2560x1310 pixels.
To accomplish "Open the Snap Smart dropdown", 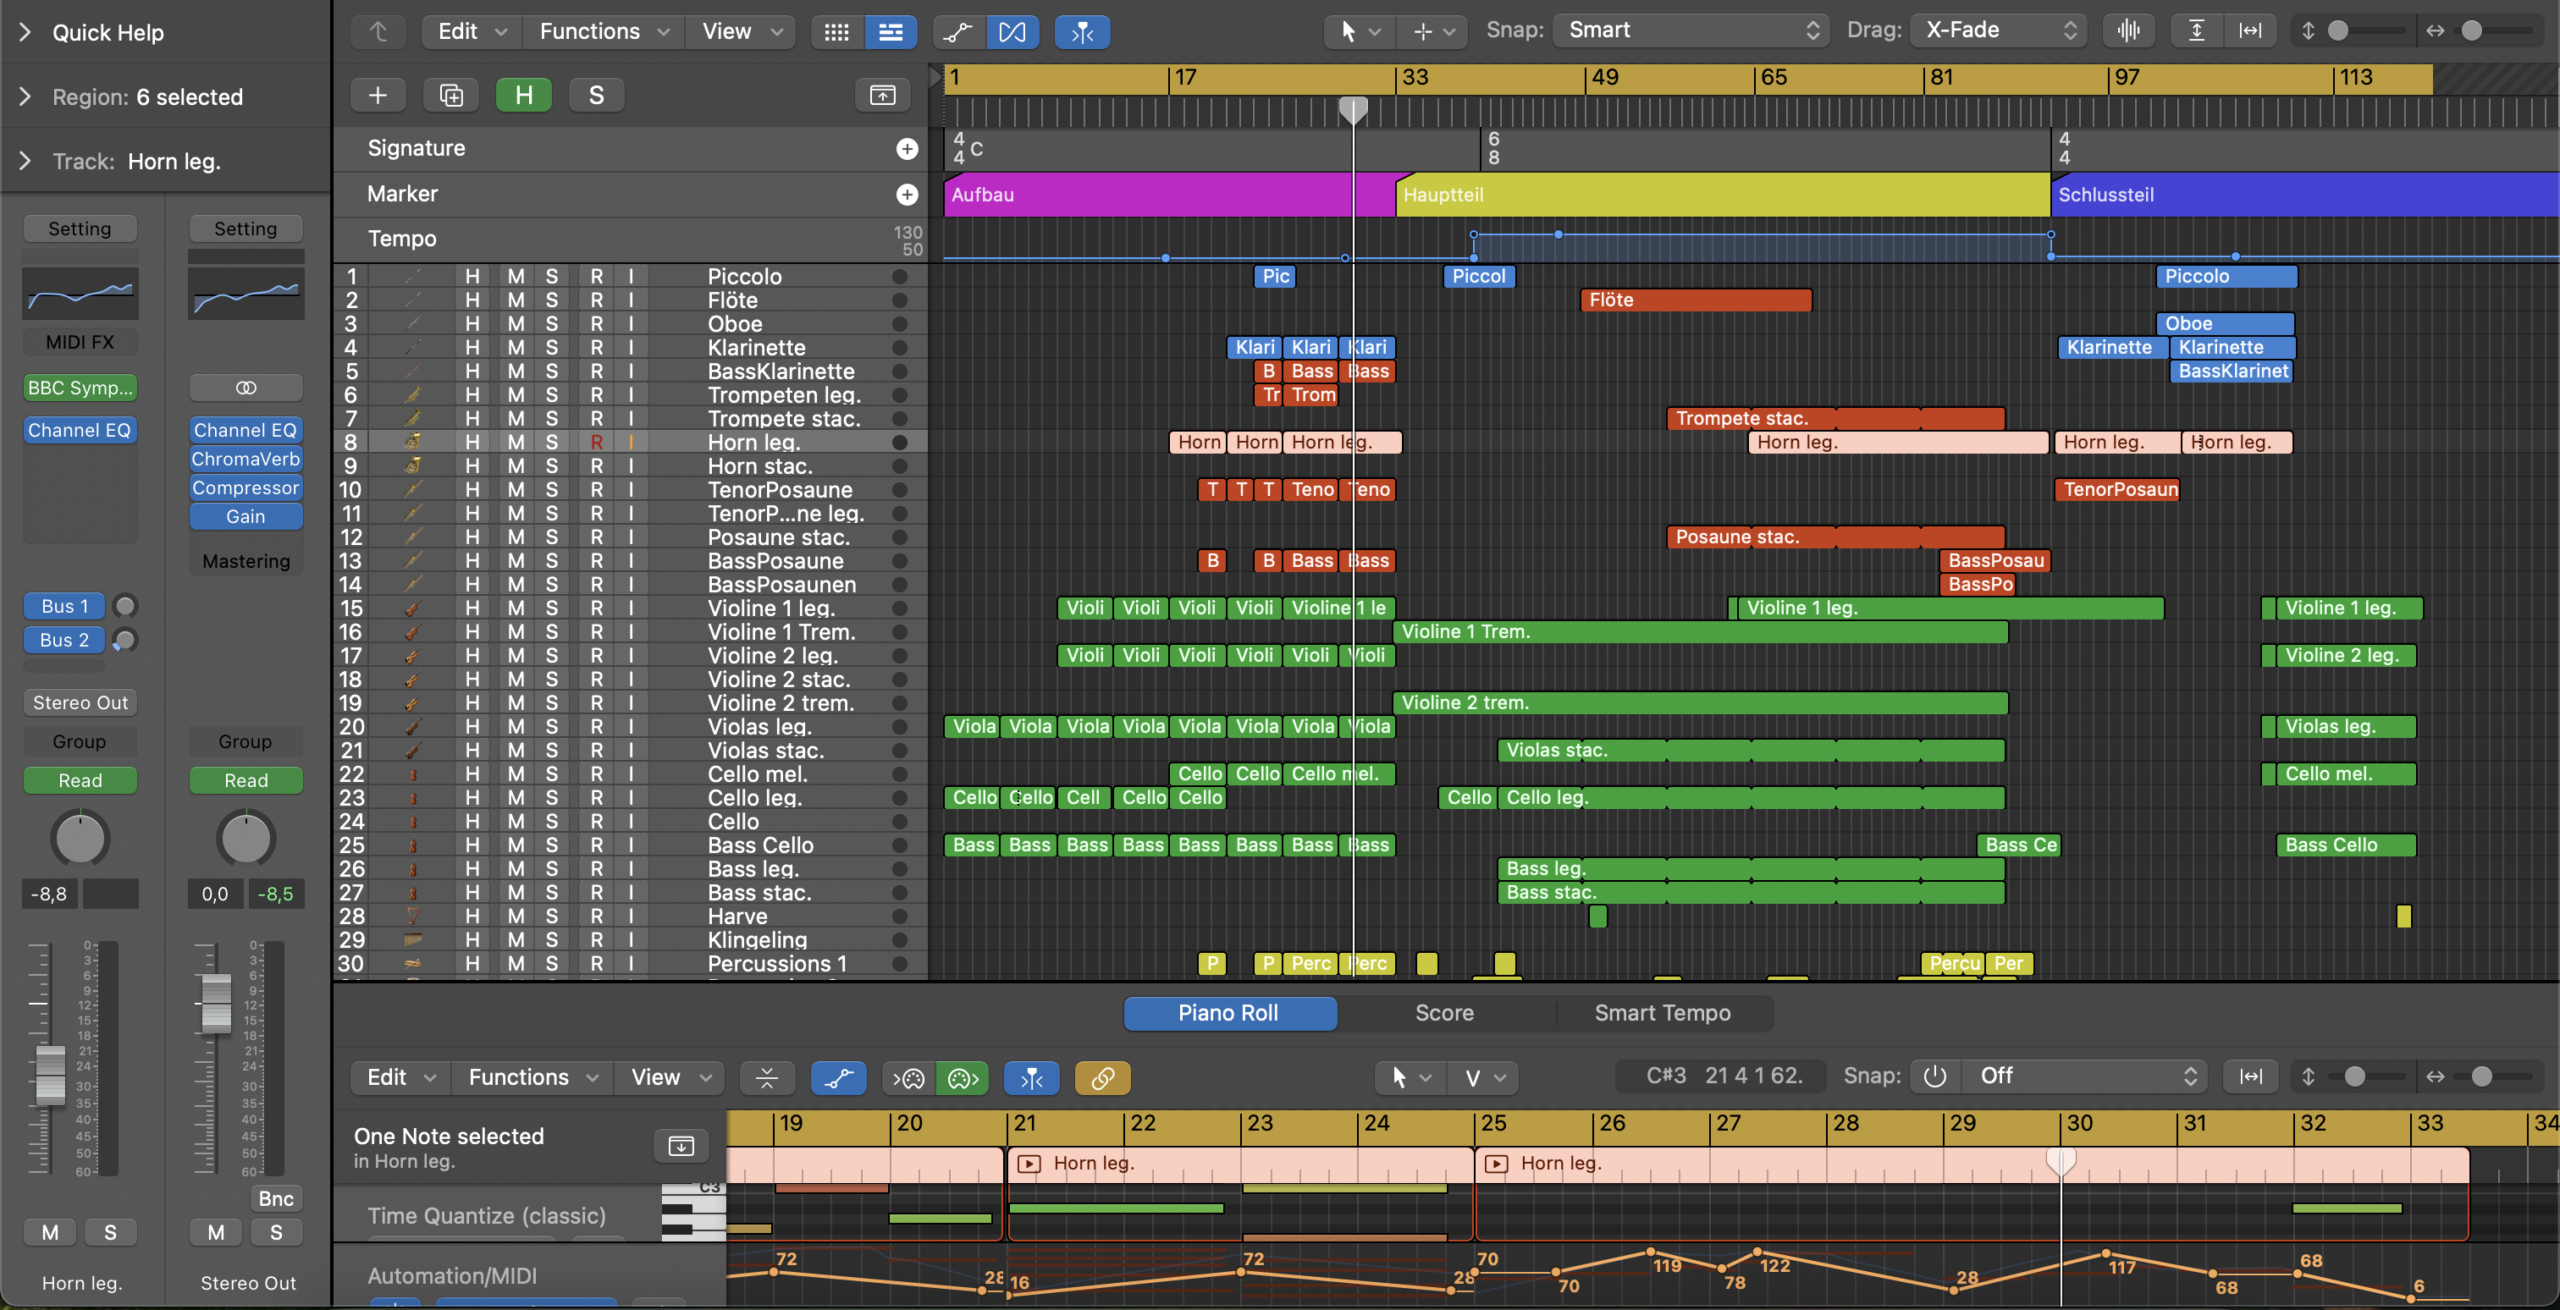I will pyautogui.click(x=1690, y=31).
